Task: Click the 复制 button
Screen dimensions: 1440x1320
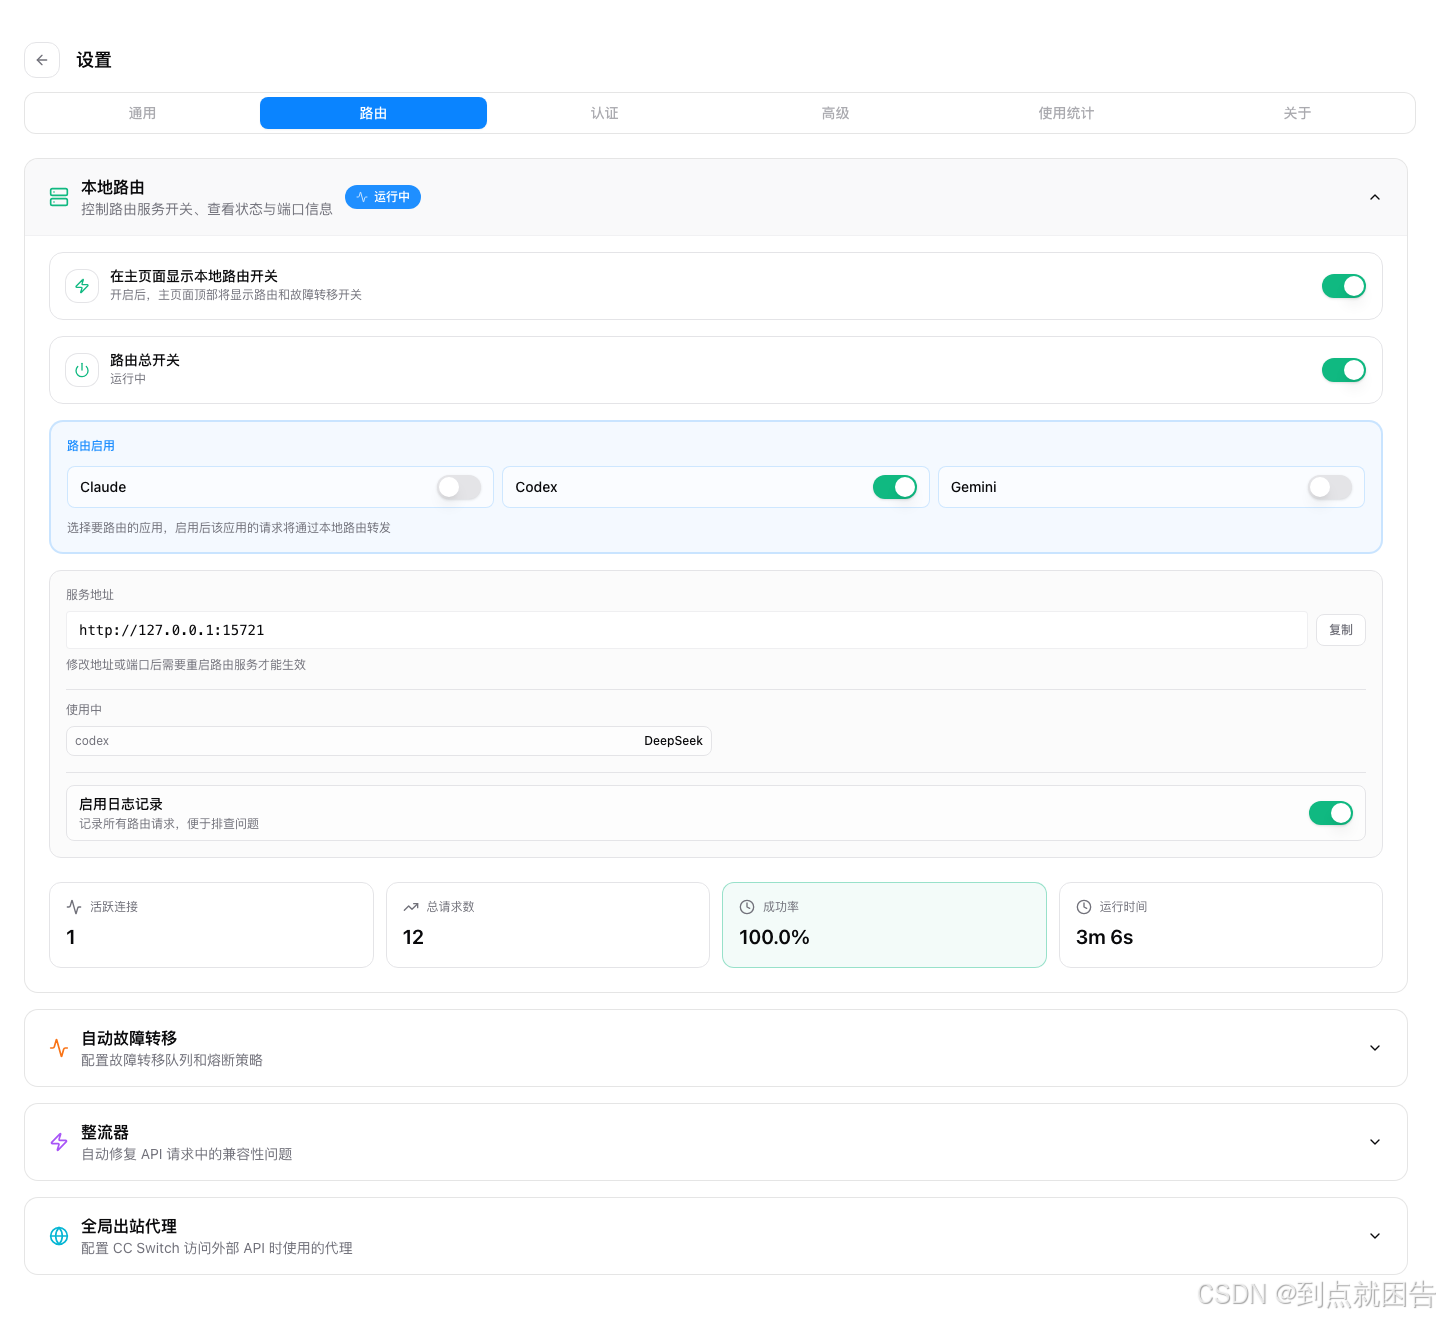Action: point(1341,630)
